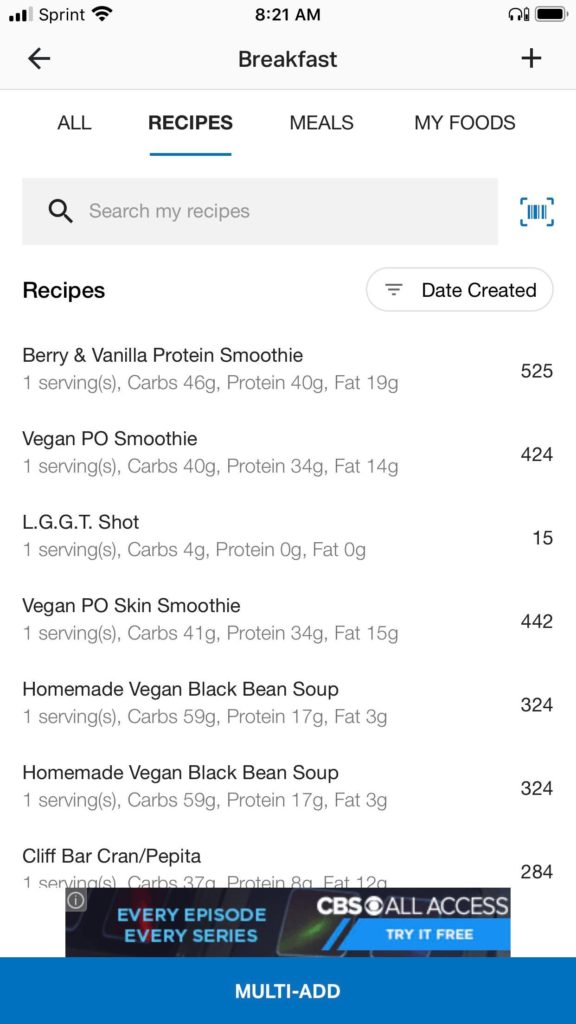Viewport: 576px width, 1024px height.
Task: Tap the search magnifier icon
Action: (x=60, y=211)
